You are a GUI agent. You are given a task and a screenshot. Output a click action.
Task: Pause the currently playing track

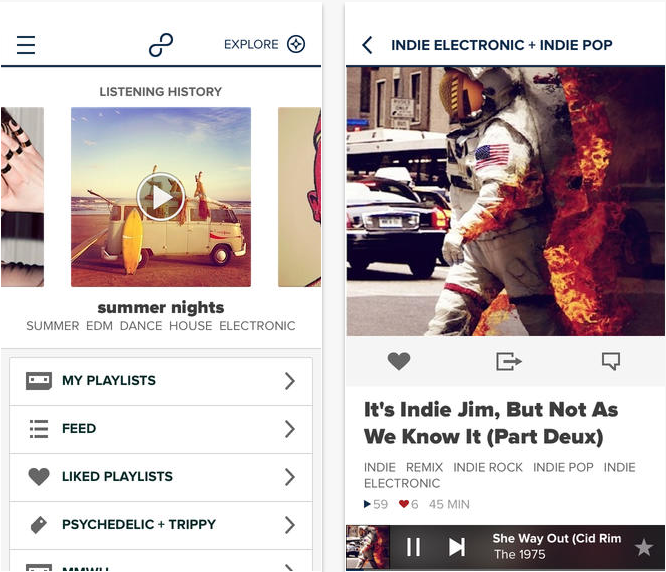[x=413, y=547]
